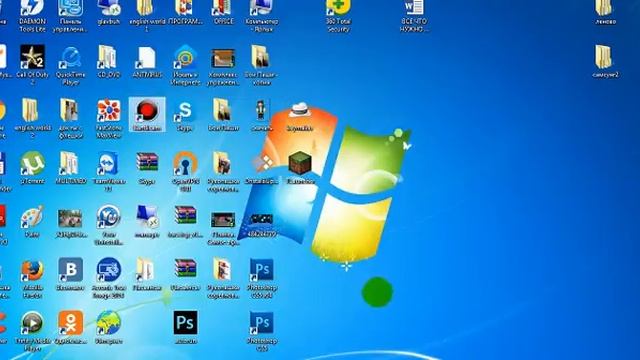Screen dimensions: 640x360
Task: Open the Control Panel shortcut (Панель управления)
Action: click(x=70, y=16)
